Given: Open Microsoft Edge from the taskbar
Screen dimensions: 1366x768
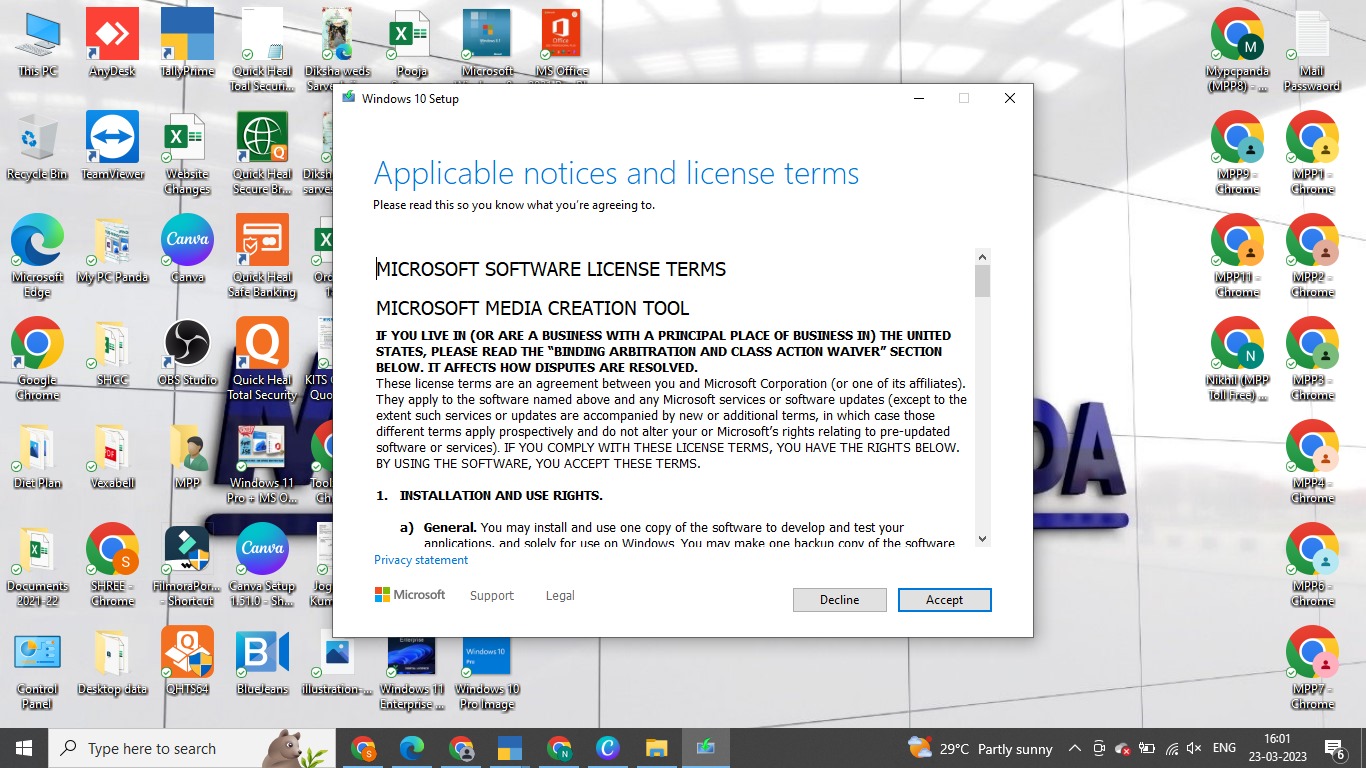Looking at the screenshot, I should click(412, 748).
